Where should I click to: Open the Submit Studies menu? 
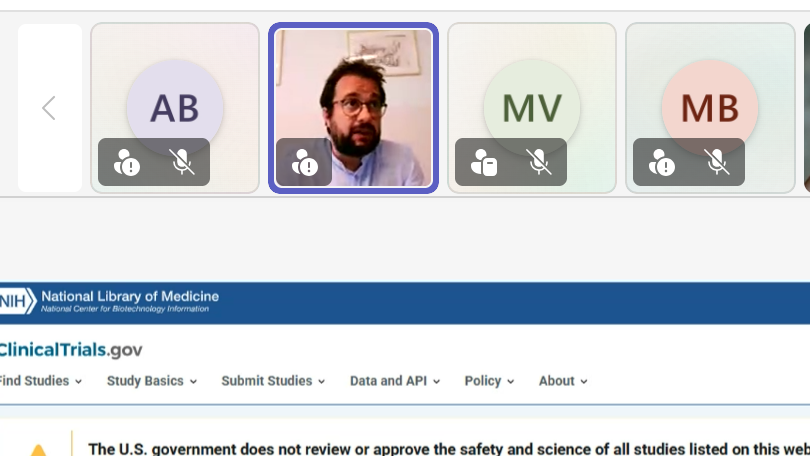coord(273,381)
